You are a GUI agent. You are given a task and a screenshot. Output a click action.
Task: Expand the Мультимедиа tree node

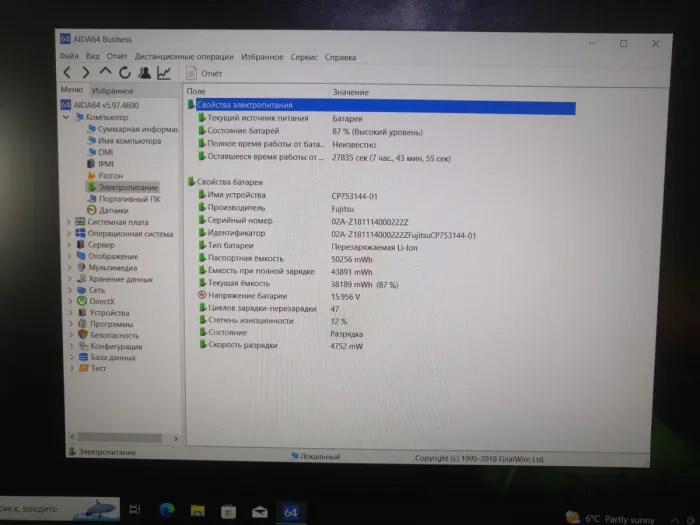(x=69, y=268)
